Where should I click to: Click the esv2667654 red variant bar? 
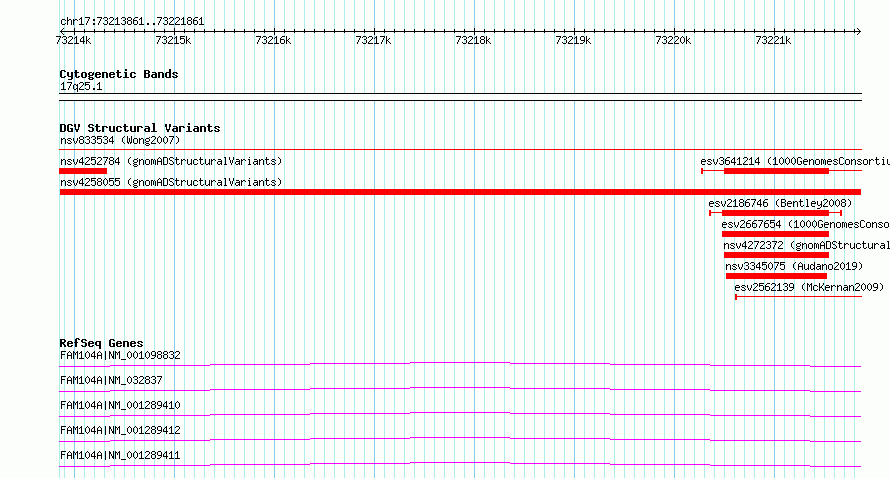coord(775,234)
